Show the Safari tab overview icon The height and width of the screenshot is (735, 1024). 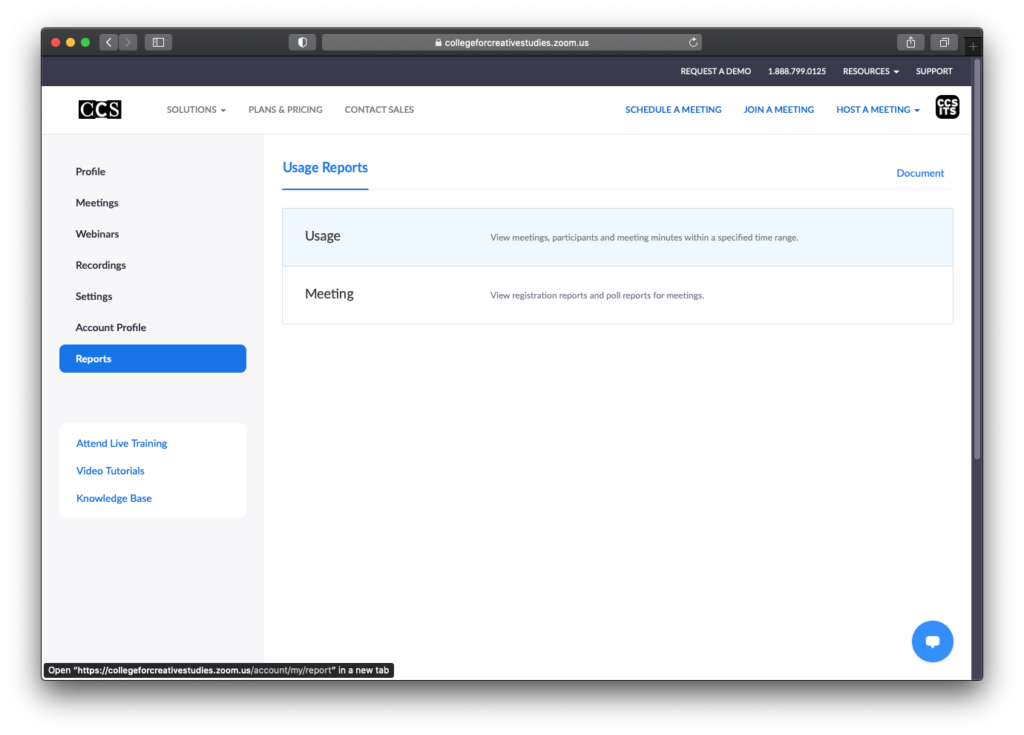[x=943, y=42]
